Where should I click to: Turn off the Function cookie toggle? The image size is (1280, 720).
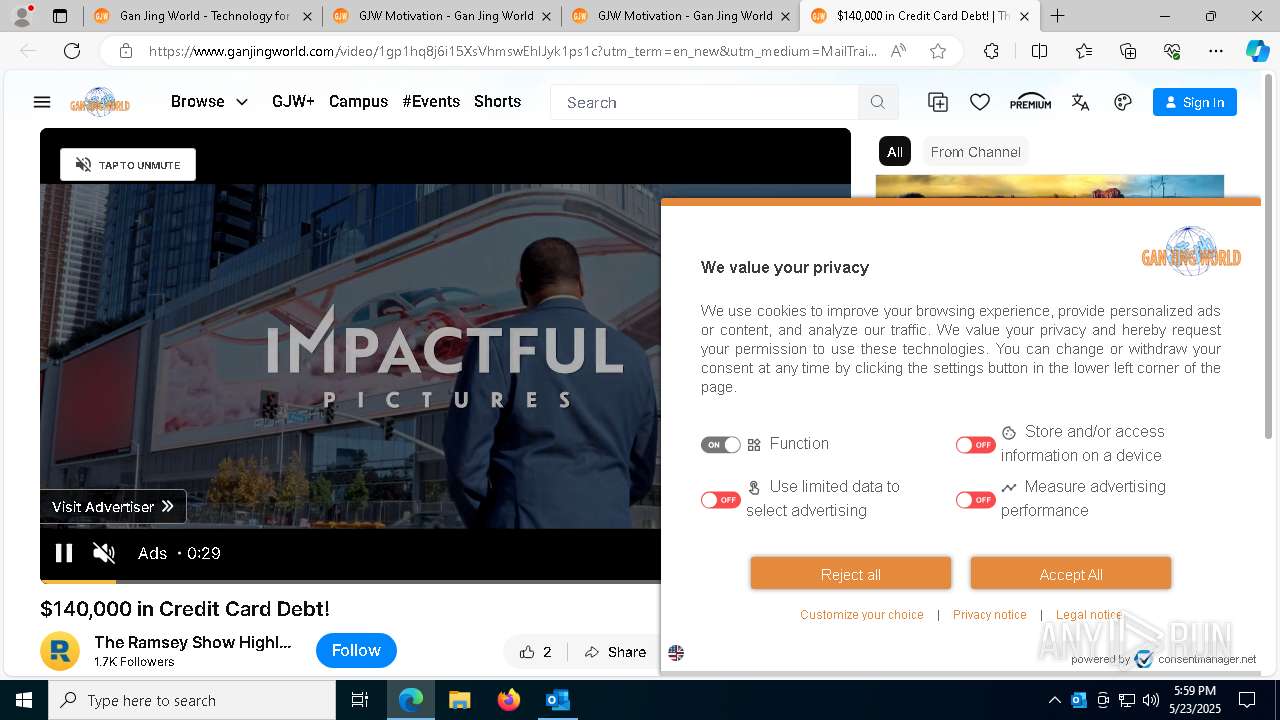click(720, 445)
